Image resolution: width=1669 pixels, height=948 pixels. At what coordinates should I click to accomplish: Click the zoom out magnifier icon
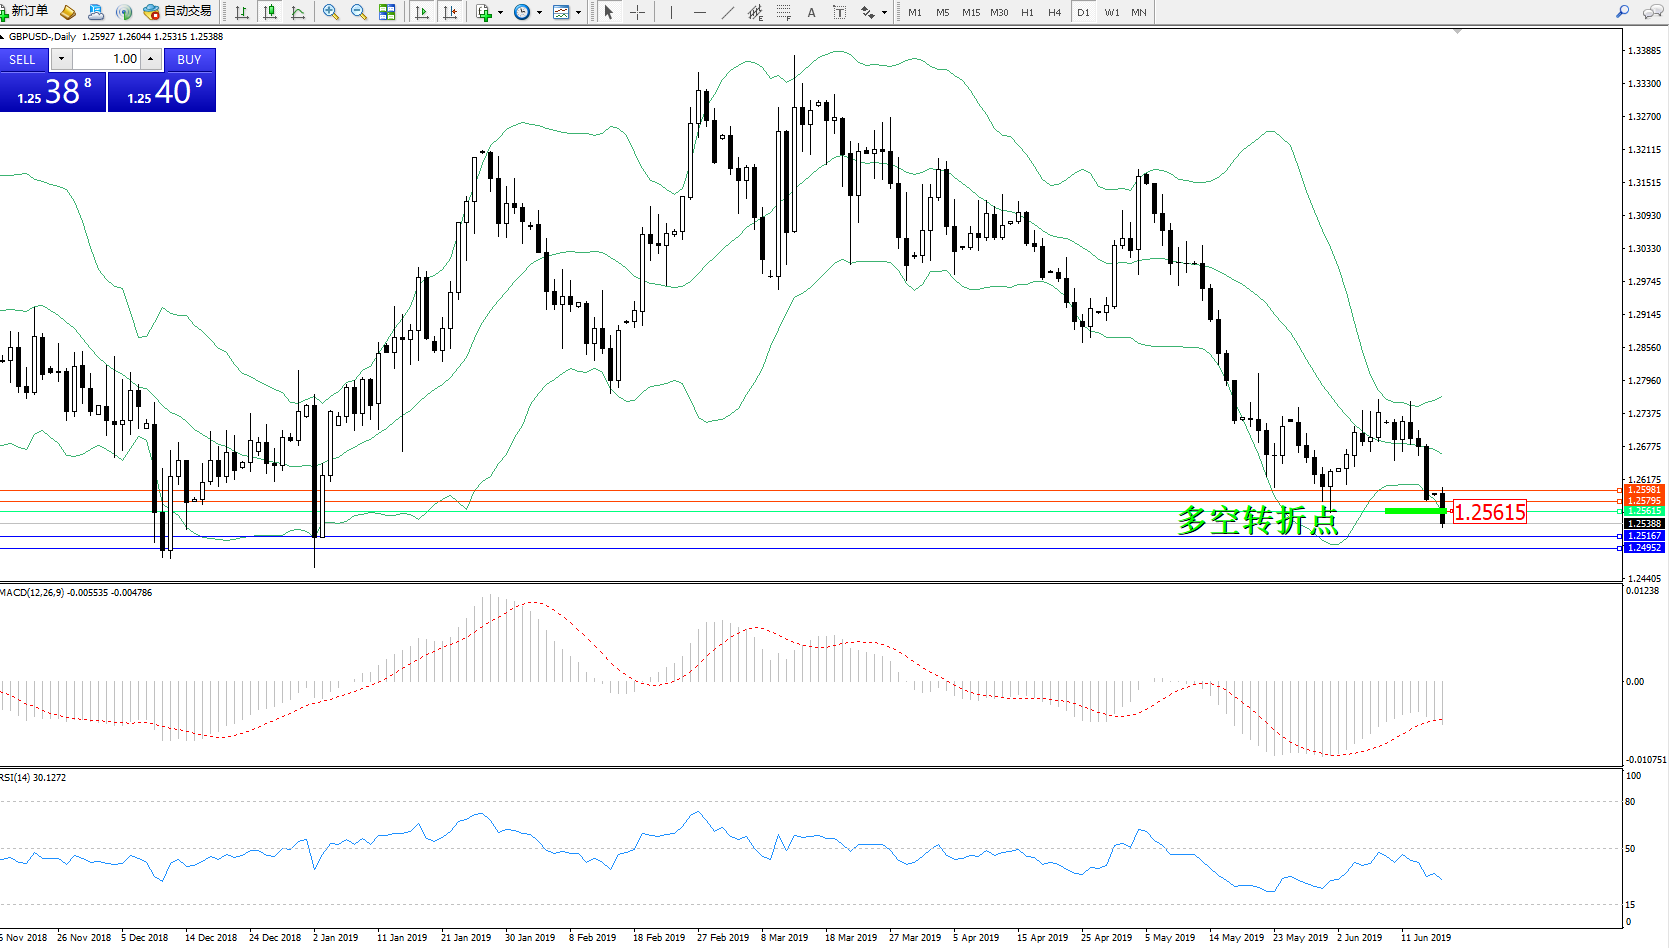tap(359, 12)
